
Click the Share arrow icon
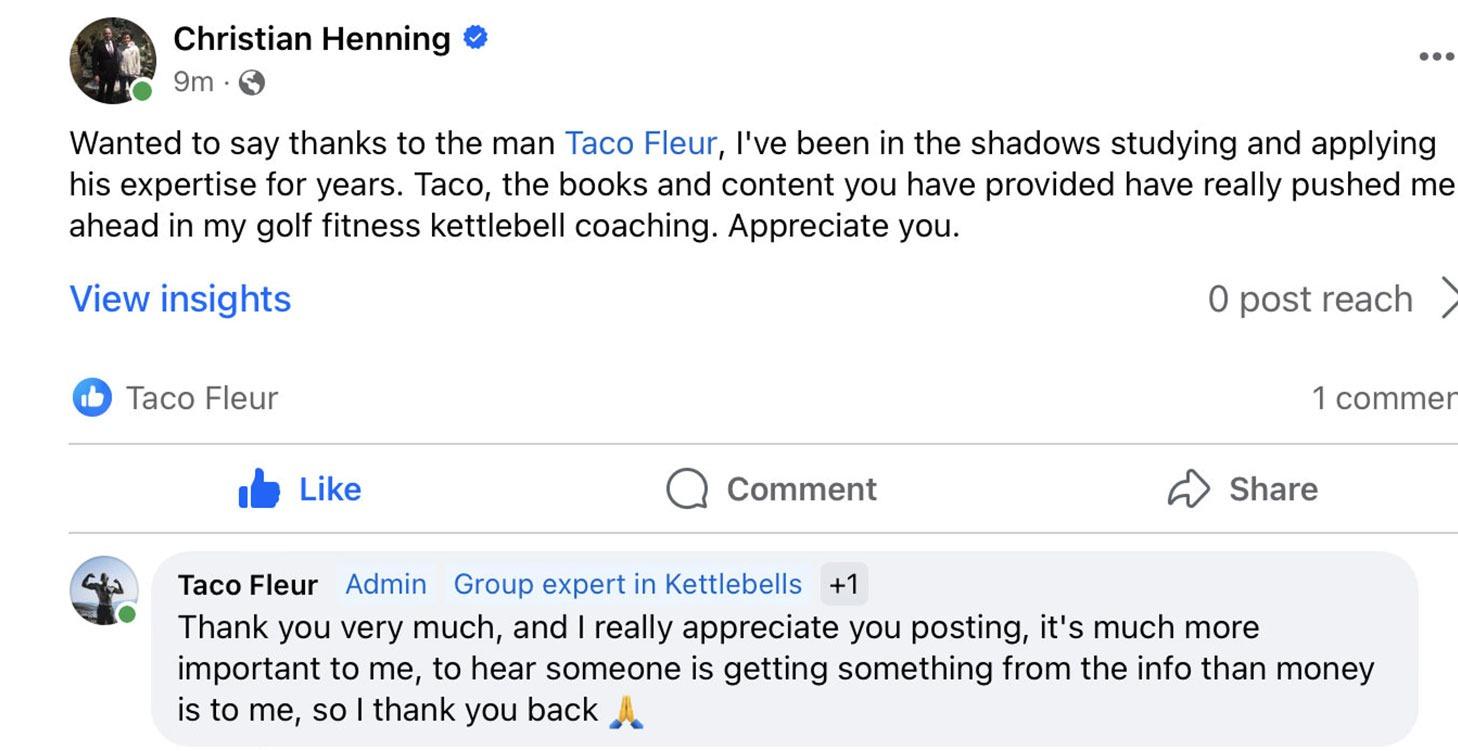[1189, 489]
